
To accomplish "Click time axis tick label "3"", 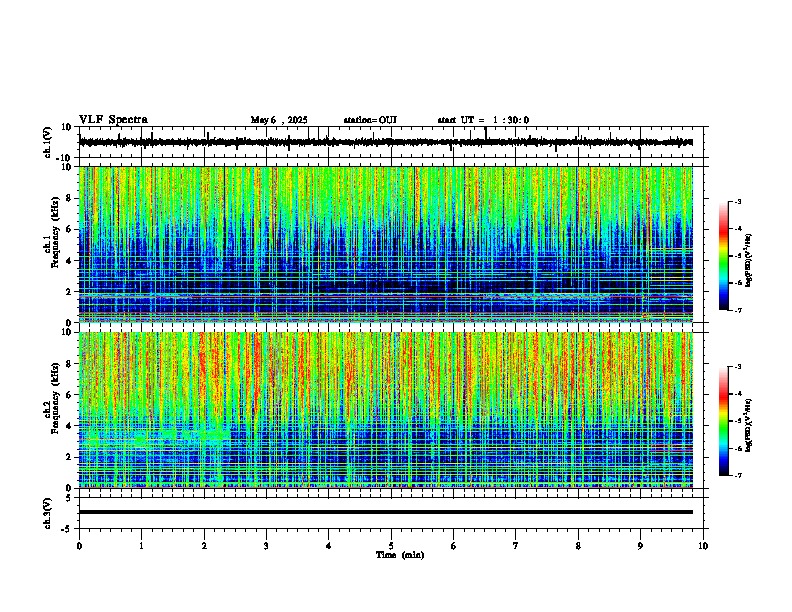I will [266, 546].
